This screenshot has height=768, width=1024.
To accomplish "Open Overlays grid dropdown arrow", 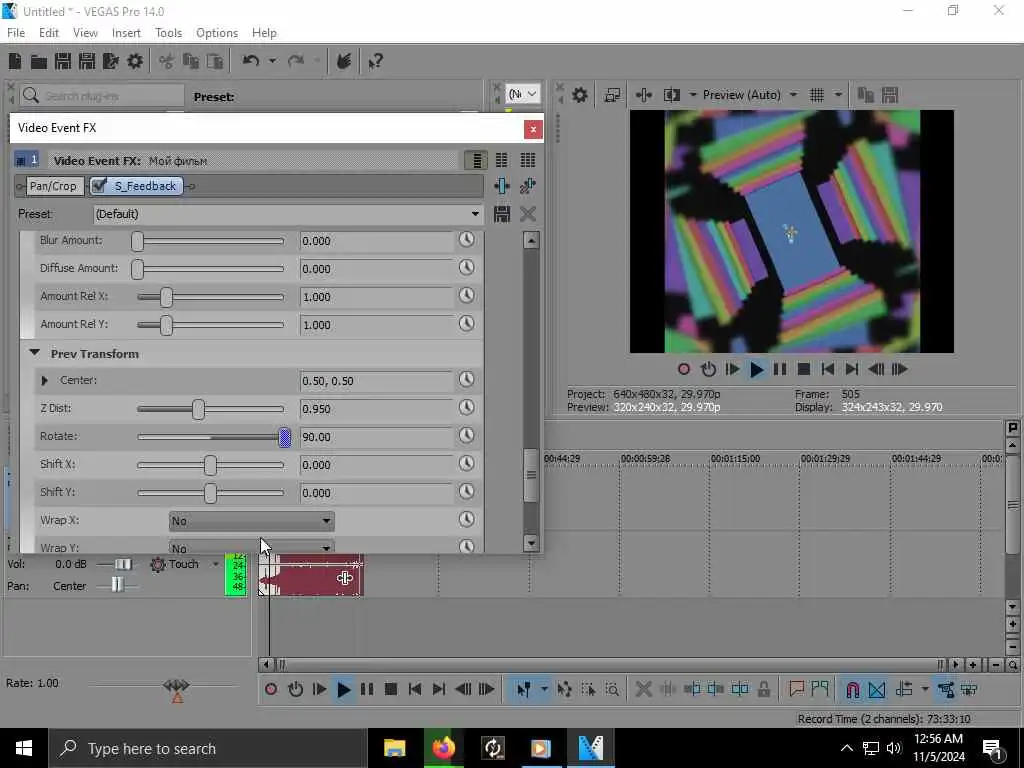I will (838, 95).
